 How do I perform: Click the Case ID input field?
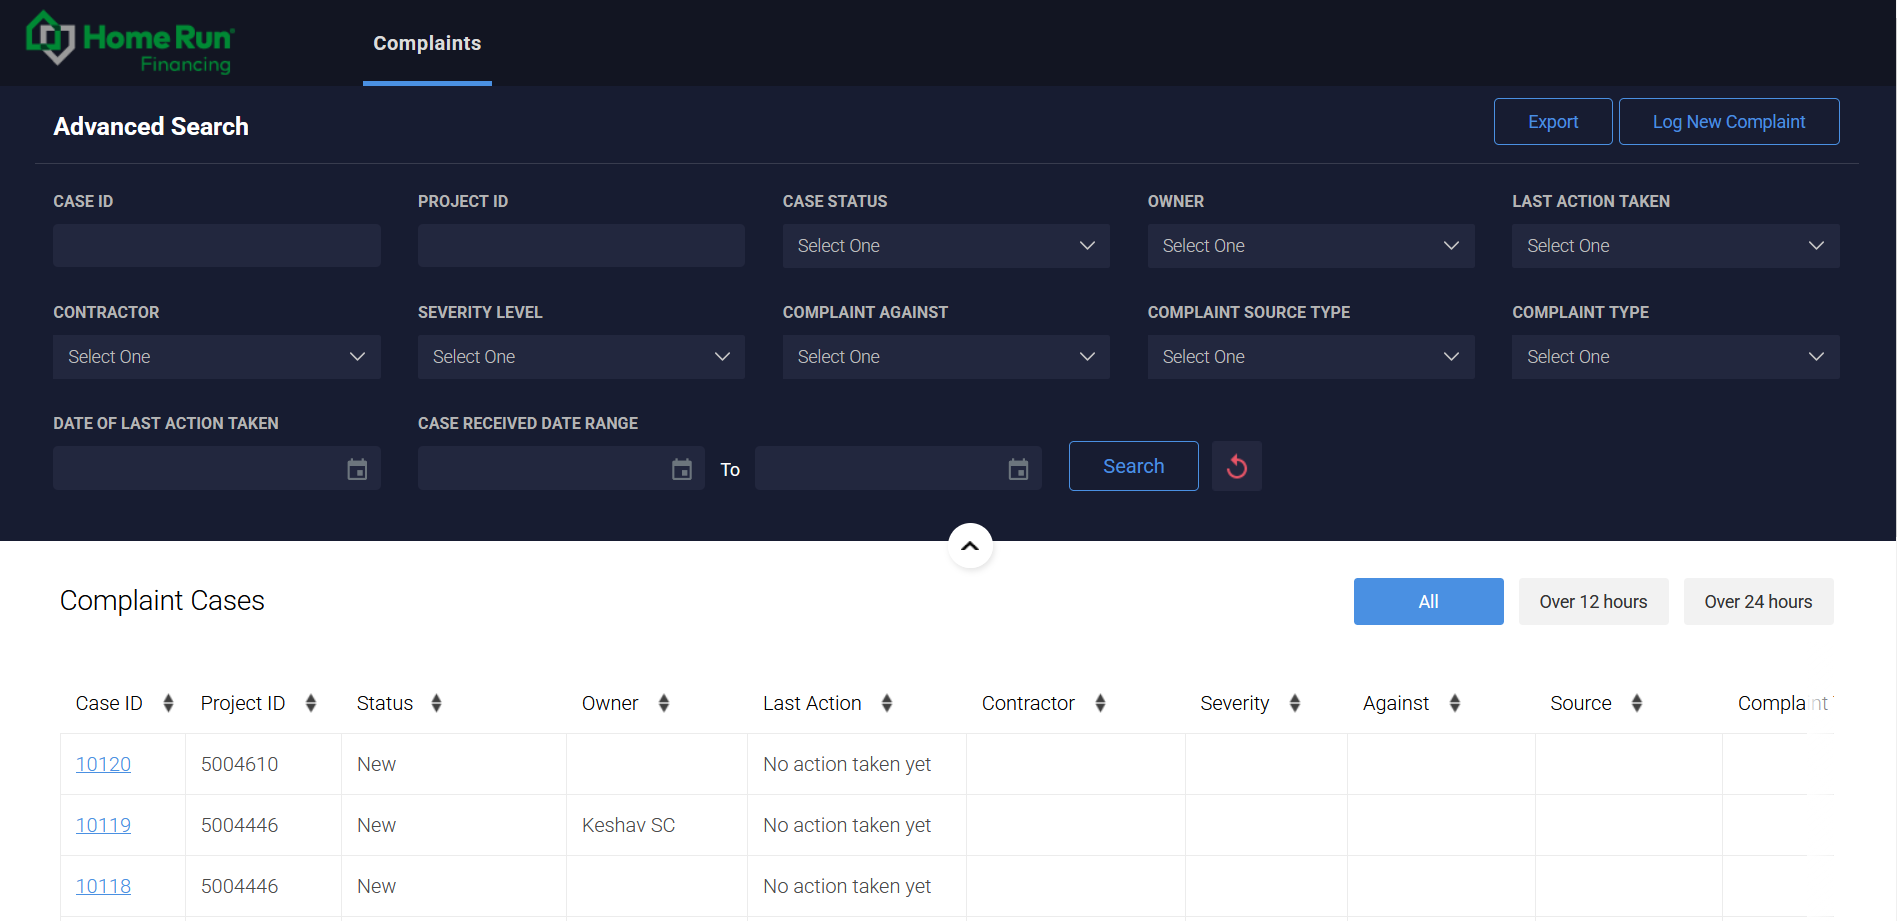point(216,246)
